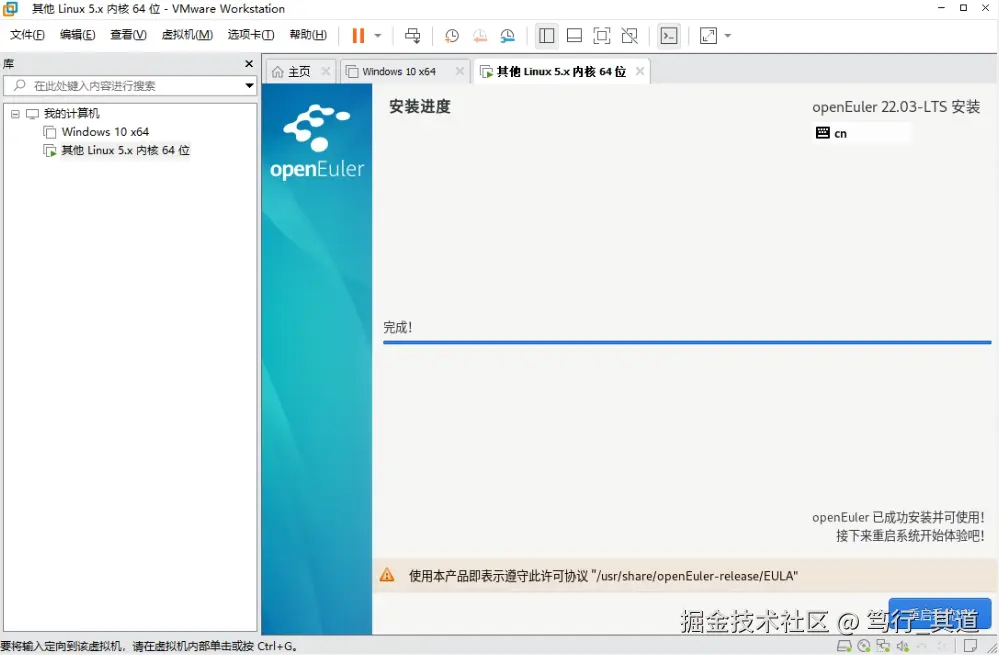Open the 编辑(E) menu
This screenshot has width=999, height=655.
pyautogui.click(x=78, y=34)
